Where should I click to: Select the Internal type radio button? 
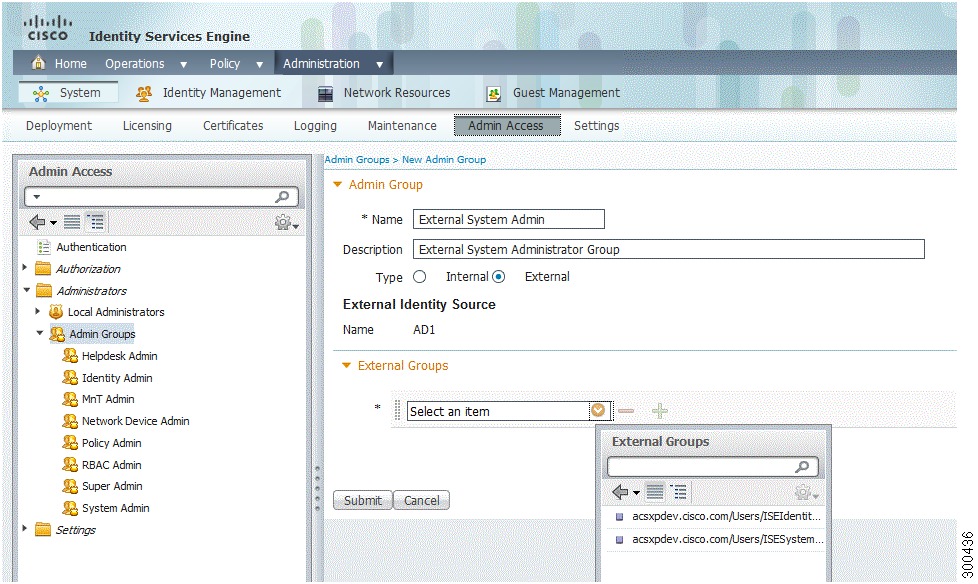coord(419,277)
